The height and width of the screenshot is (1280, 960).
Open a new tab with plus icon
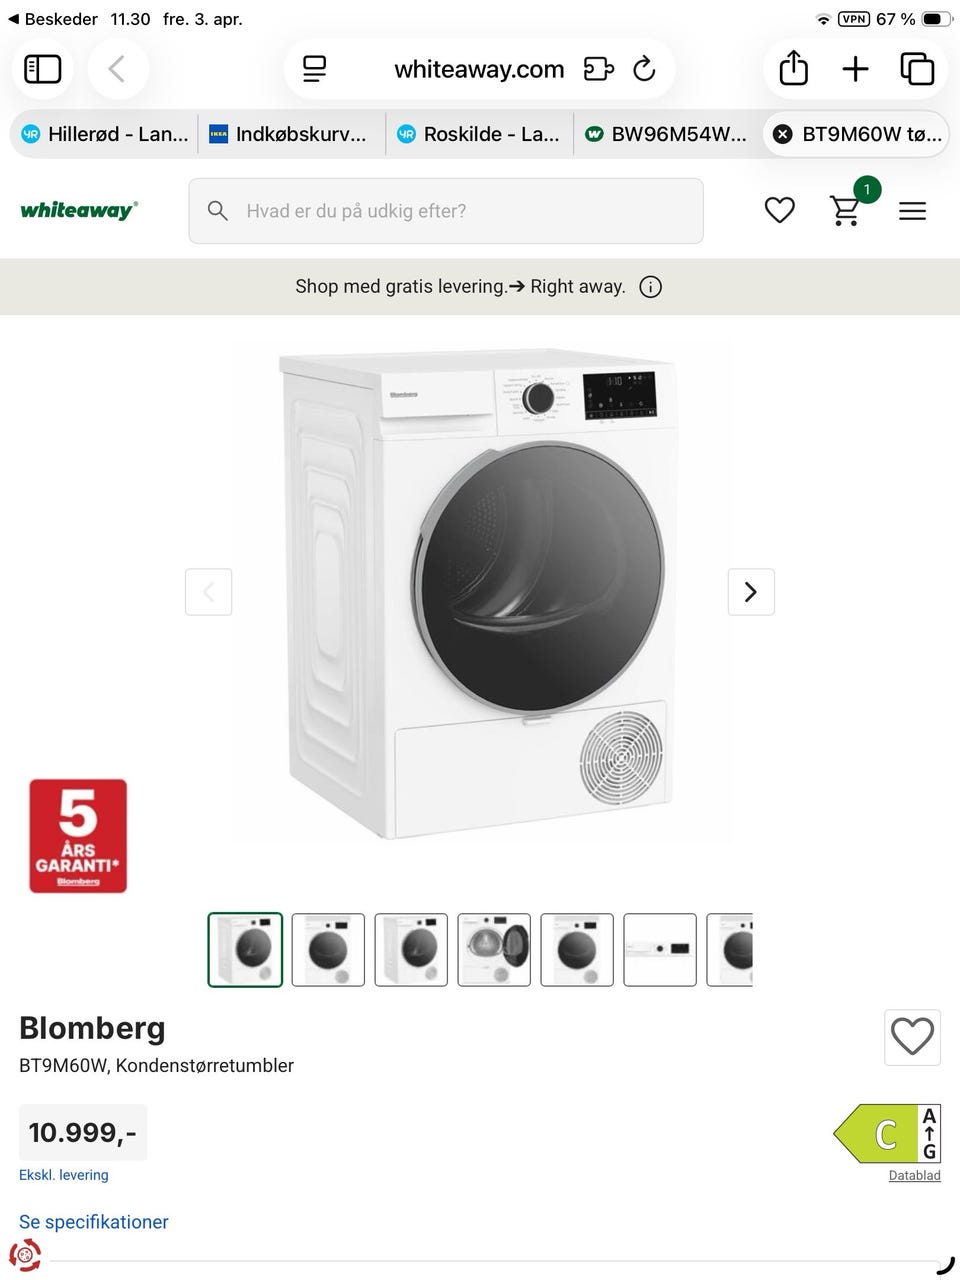coord(855,69)
